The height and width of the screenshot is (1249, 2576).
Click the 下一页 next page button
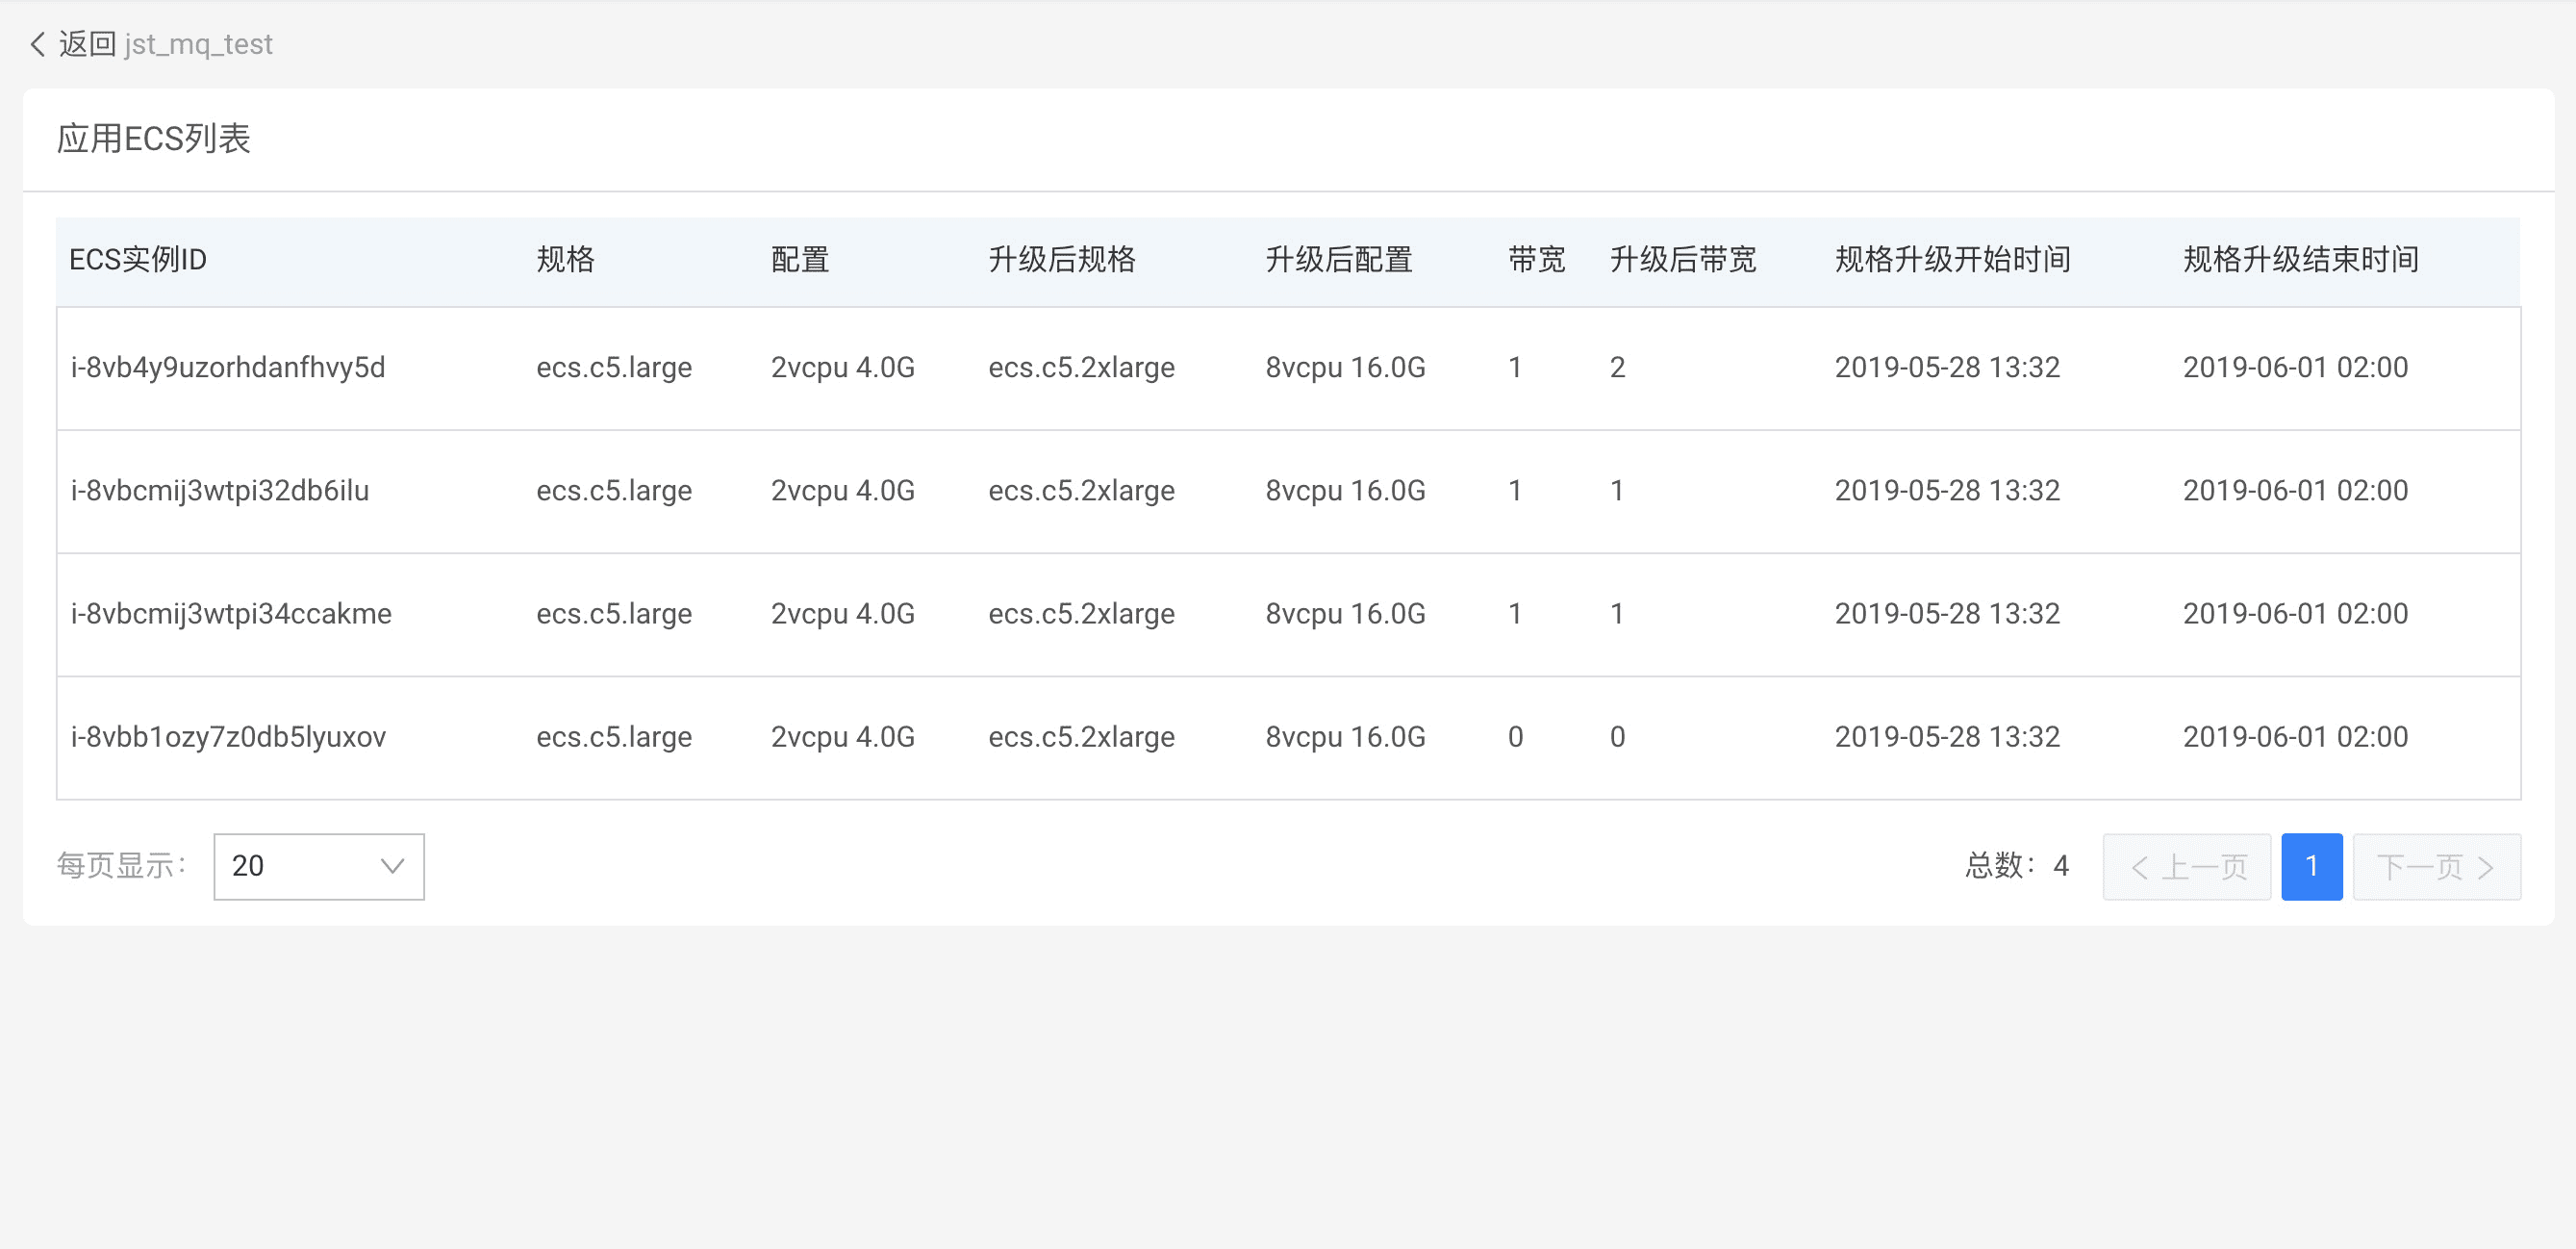coord(2436,866)
